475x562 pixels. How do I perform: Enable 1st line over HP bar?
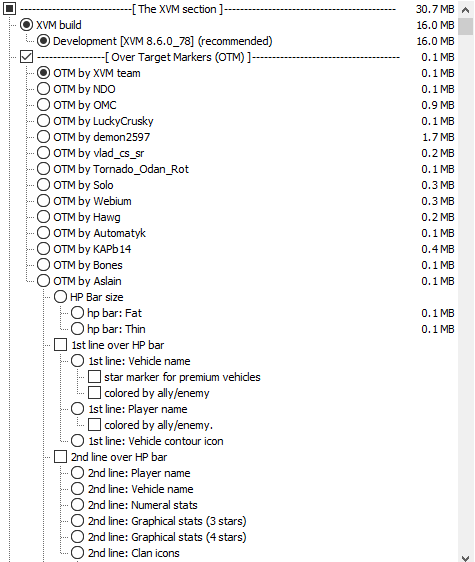click(x=60, y=345)
